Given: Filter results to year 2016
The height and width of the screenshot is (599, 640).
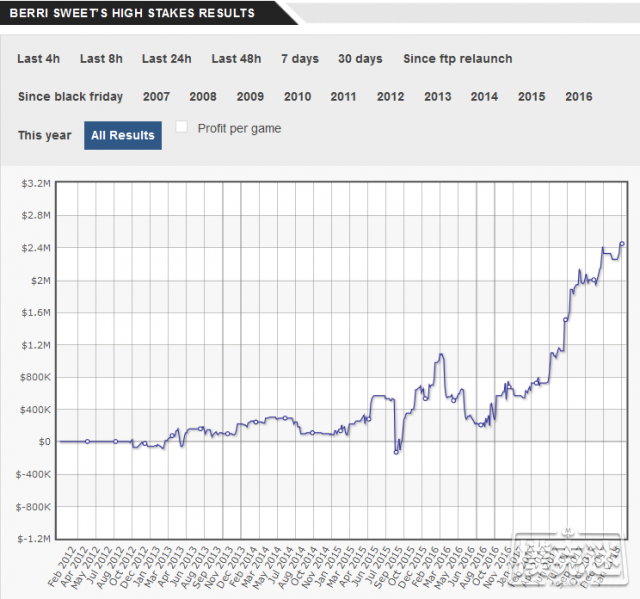Looking at the screenshot, I should [x=579, y=97].
